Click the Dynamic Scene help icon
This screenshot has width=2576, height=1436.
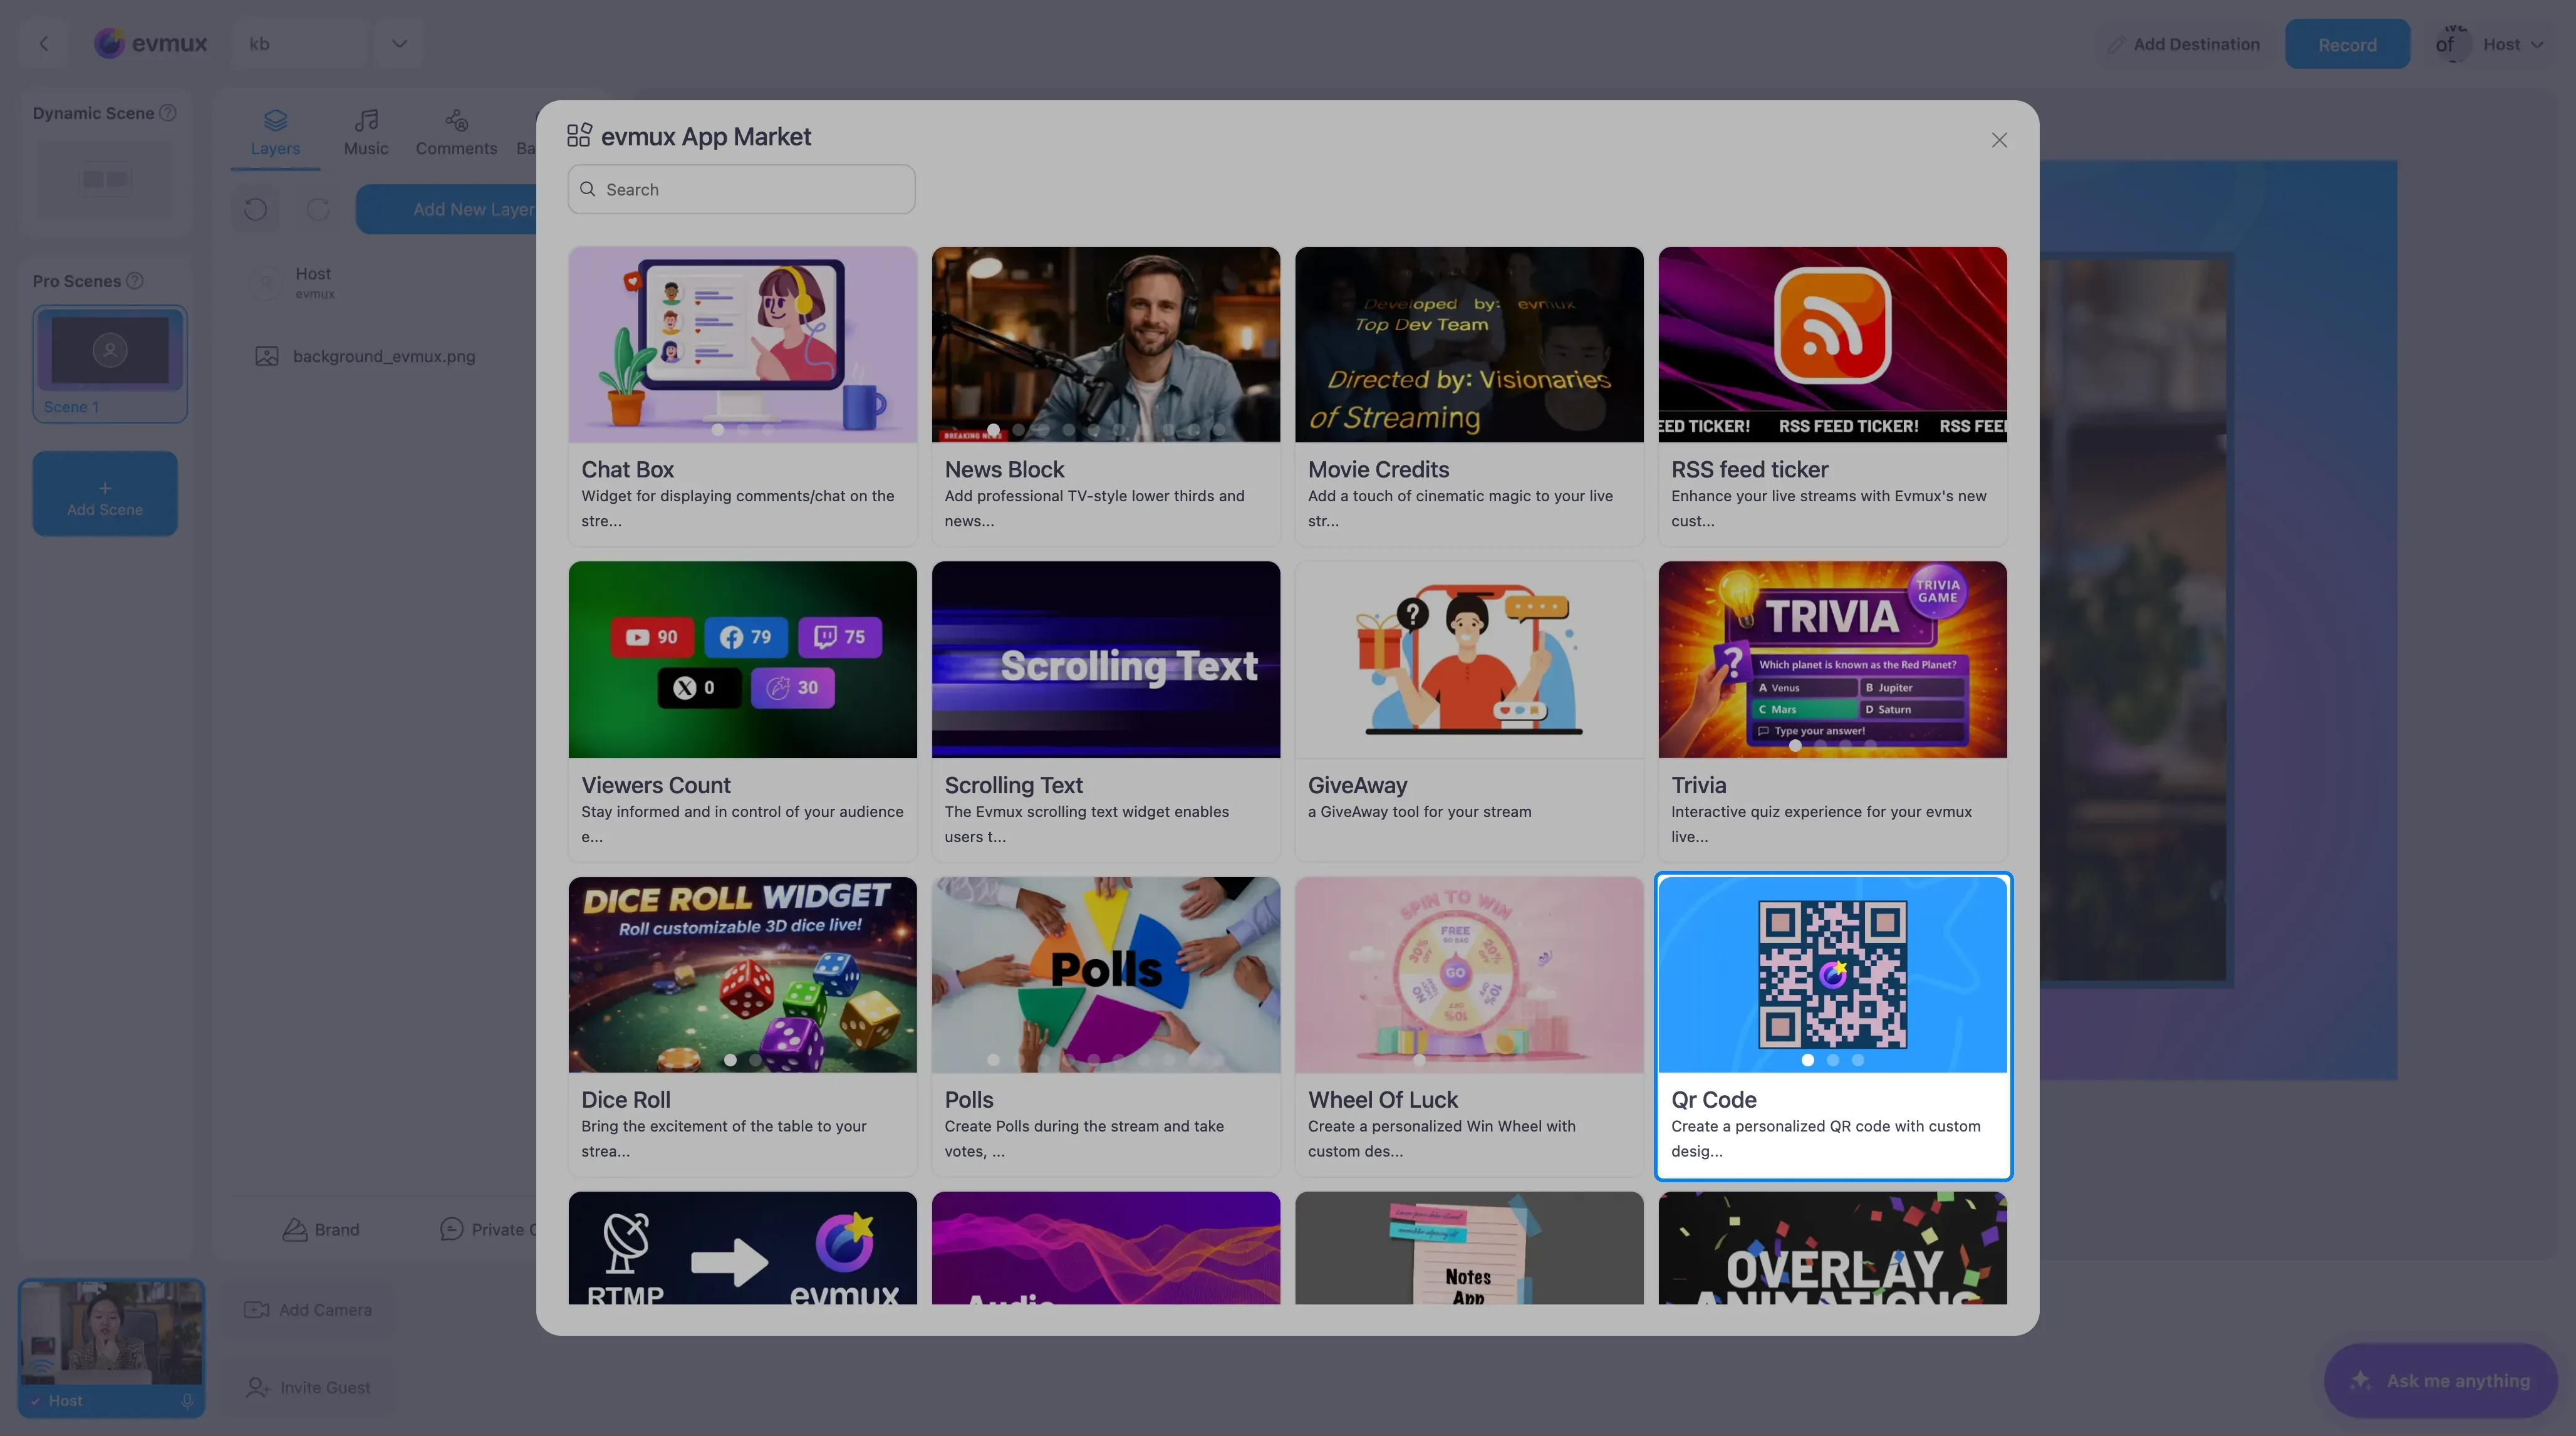pos(168,113)
